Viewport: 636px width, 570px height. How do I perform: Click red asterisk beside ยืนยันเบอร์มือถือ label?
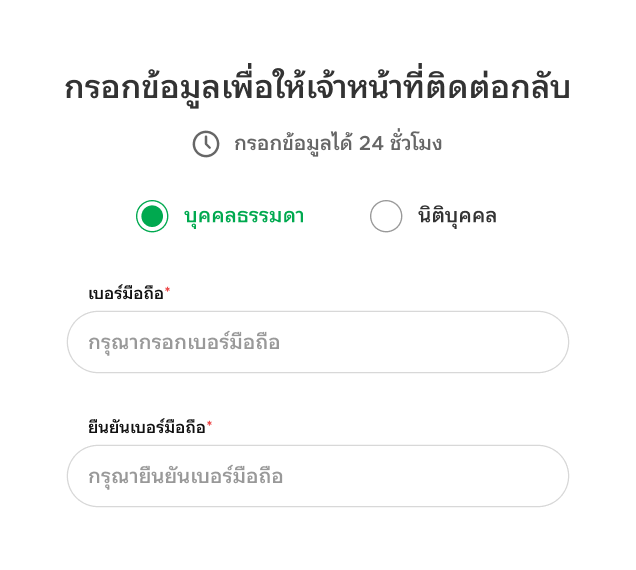(210, 424)
